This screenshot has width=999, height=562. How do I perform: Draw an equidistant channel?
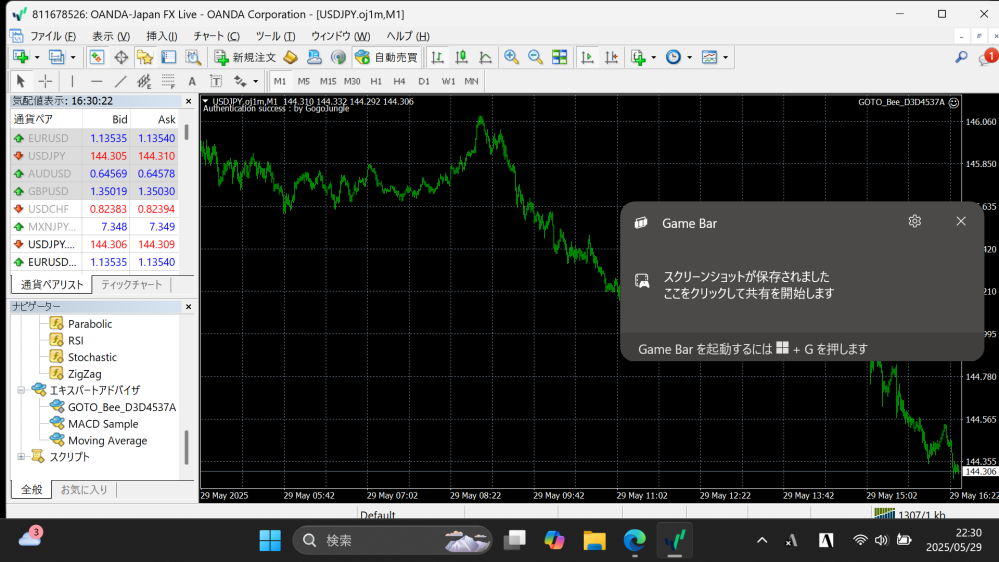[144, 81]
